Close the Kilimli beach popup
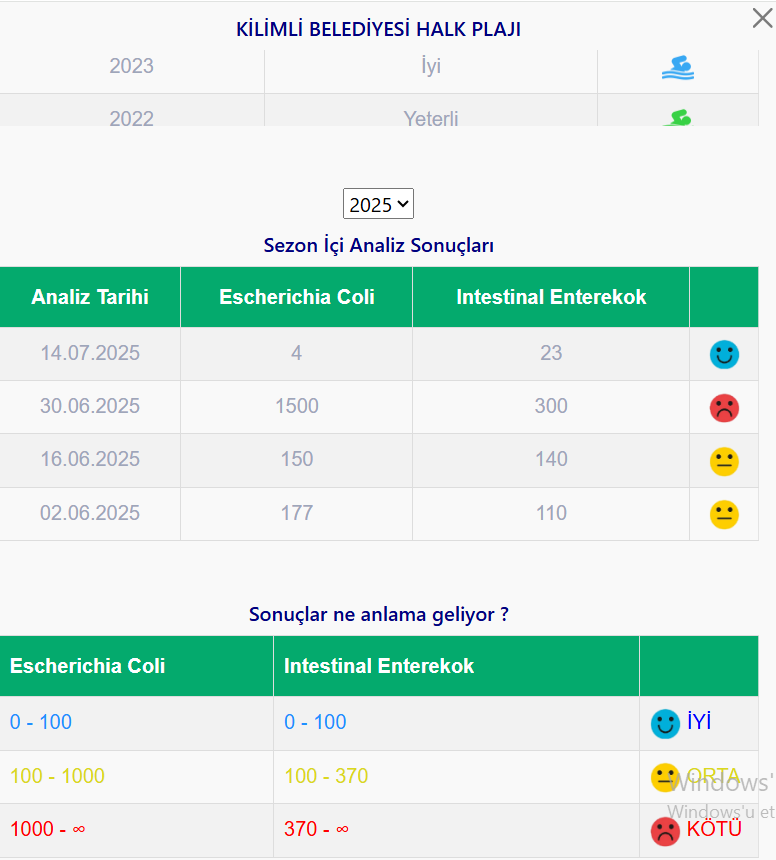The height and width of the screenshot is (860, 776). pyautogui.click(x=762, y=18)
